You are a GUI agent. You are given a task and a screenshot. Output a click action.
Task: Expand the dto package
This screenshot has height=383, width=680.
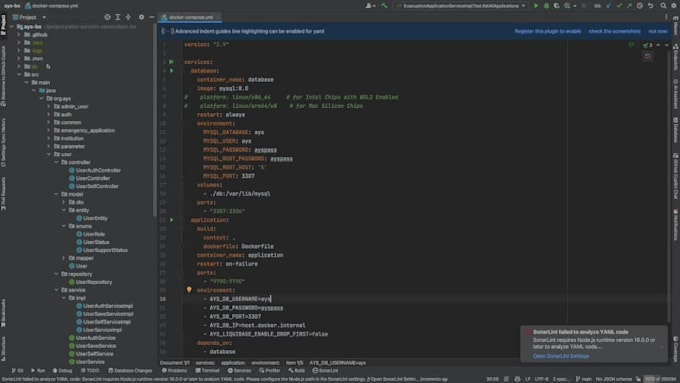[x=64, y=202]
